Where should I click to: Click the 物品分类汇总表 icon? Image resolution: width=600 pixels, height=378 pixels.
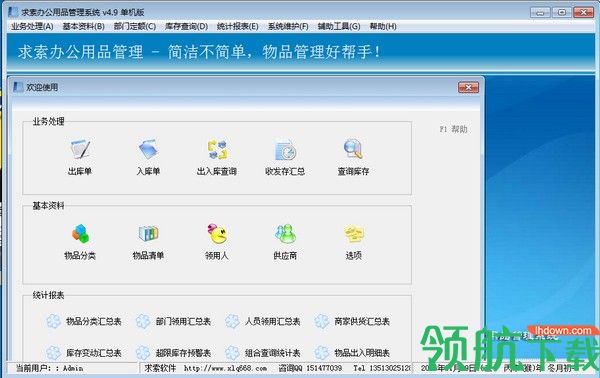point(54,321)
